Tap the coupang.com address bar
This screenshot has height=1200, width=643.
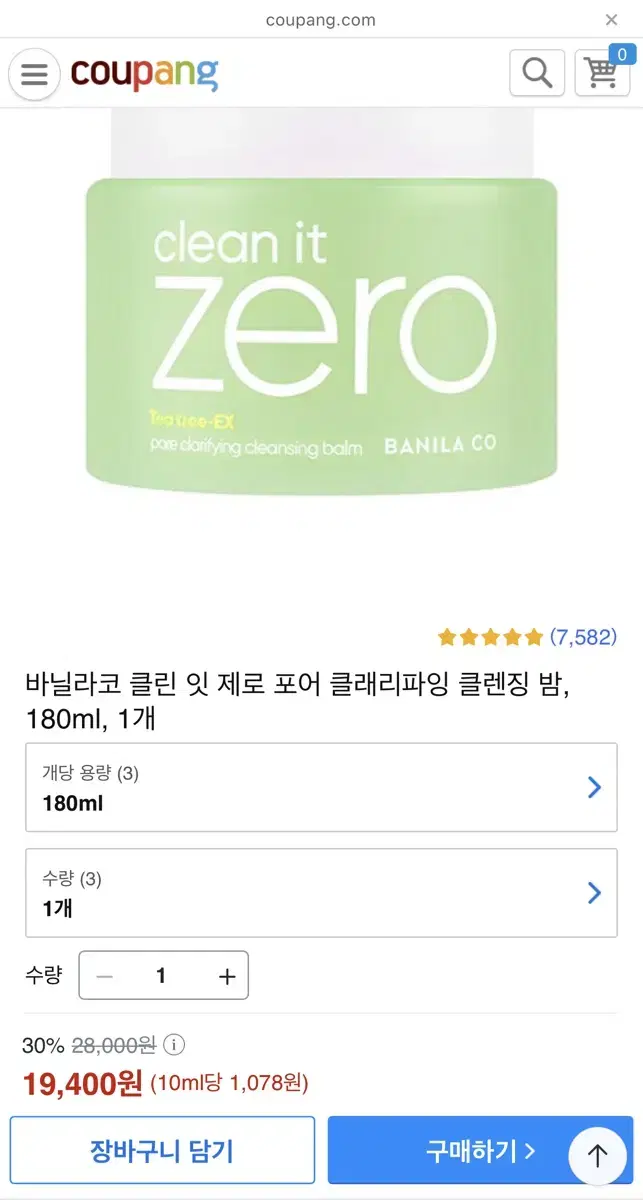coord(321,20)
